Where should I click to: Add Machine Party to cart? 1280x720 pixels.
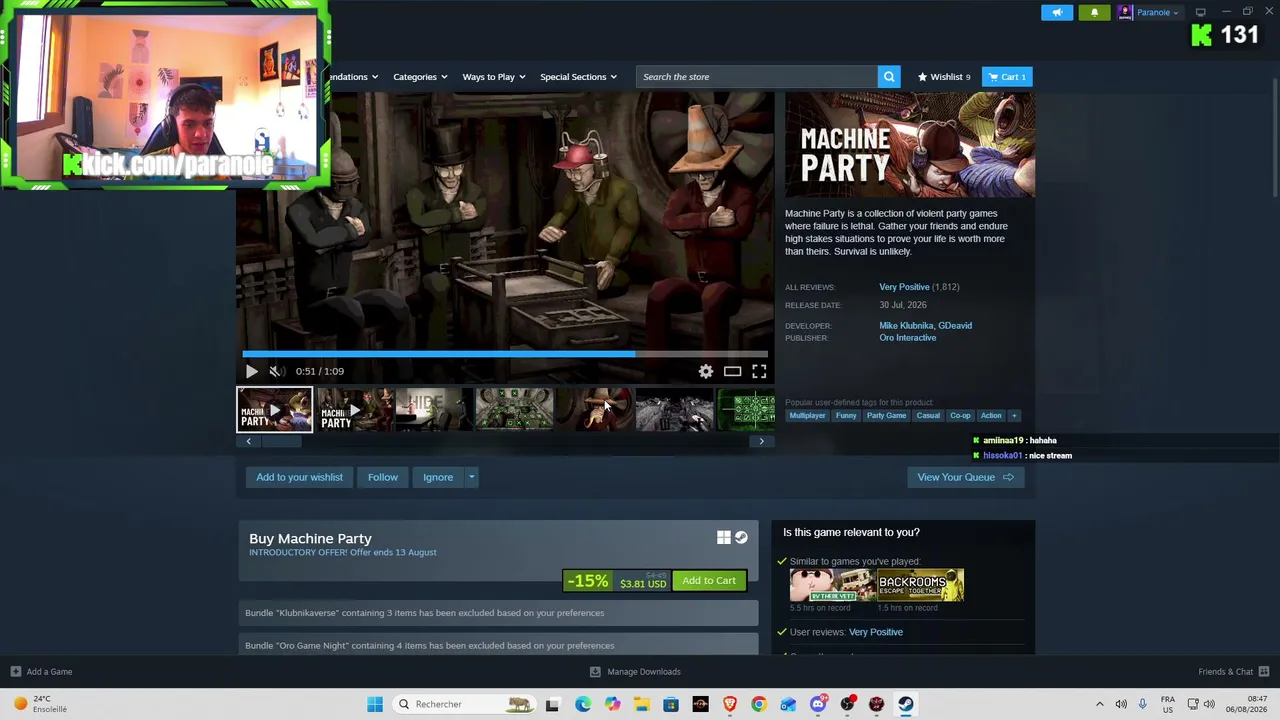(x=709, y=581)
